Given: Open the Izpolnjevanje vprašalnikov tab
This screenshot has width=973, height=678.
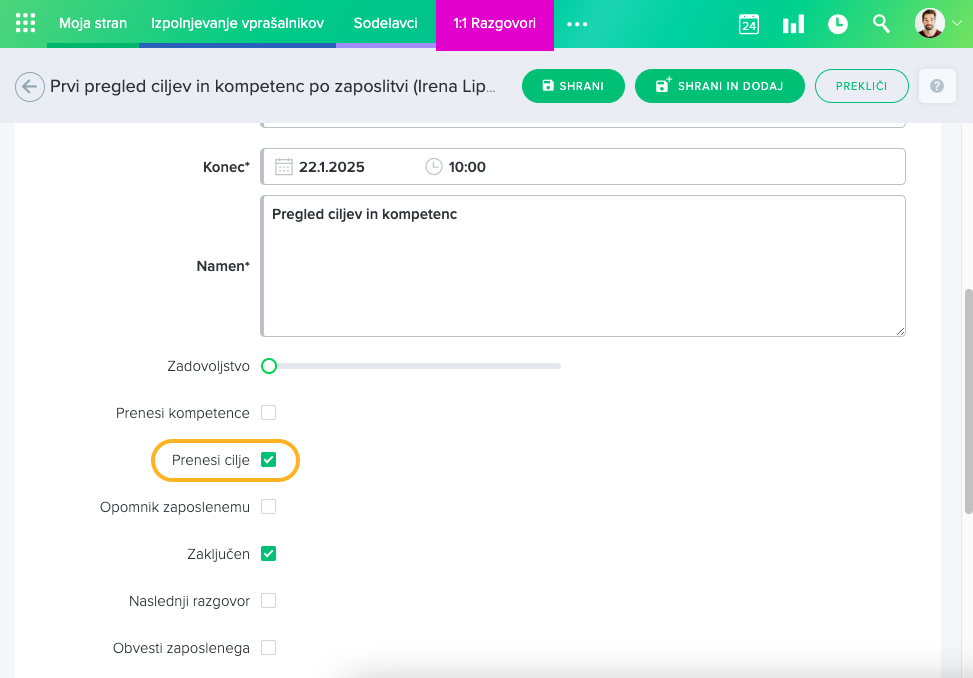Looking at the screenshot, I should 237,23.
